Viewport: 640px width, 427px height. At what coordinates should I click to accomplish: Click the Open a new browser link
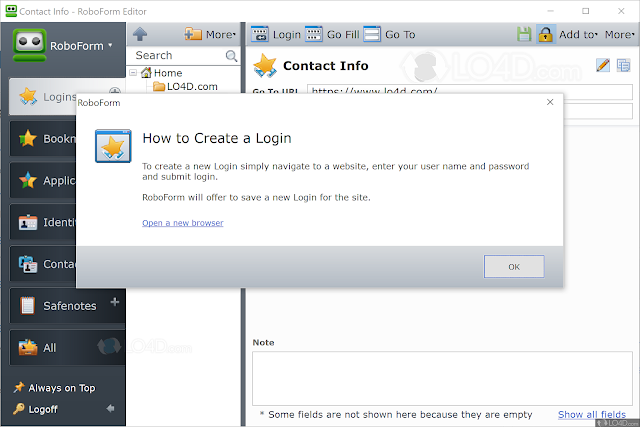pyautogui.click(x=182, y=223)
